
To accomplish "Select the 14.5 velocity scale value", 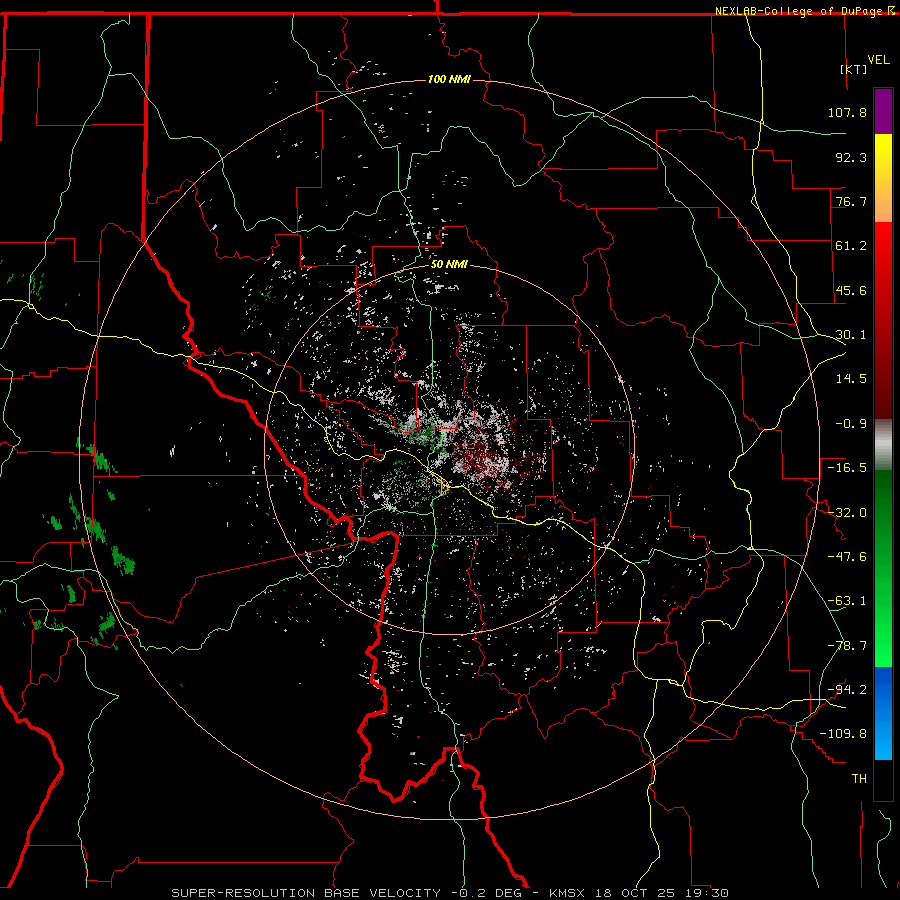I will click(851, 379).
